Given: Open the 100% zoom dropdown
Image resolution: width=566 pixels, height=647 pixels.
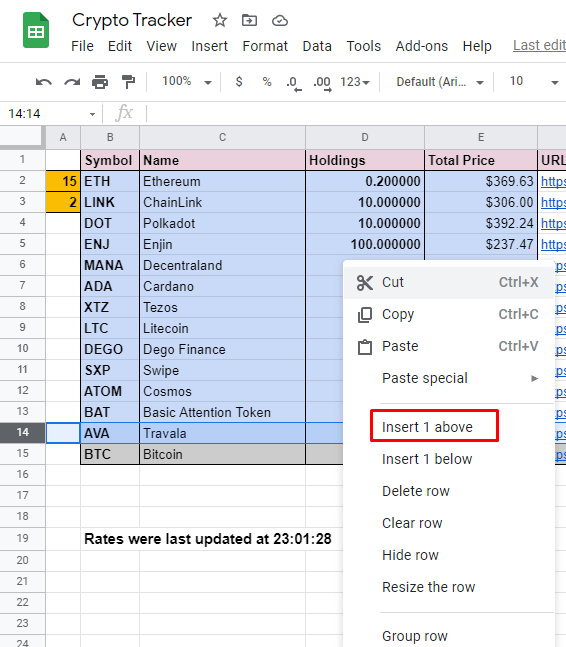Looking at the screenshot, I should [x=187, y=81].
